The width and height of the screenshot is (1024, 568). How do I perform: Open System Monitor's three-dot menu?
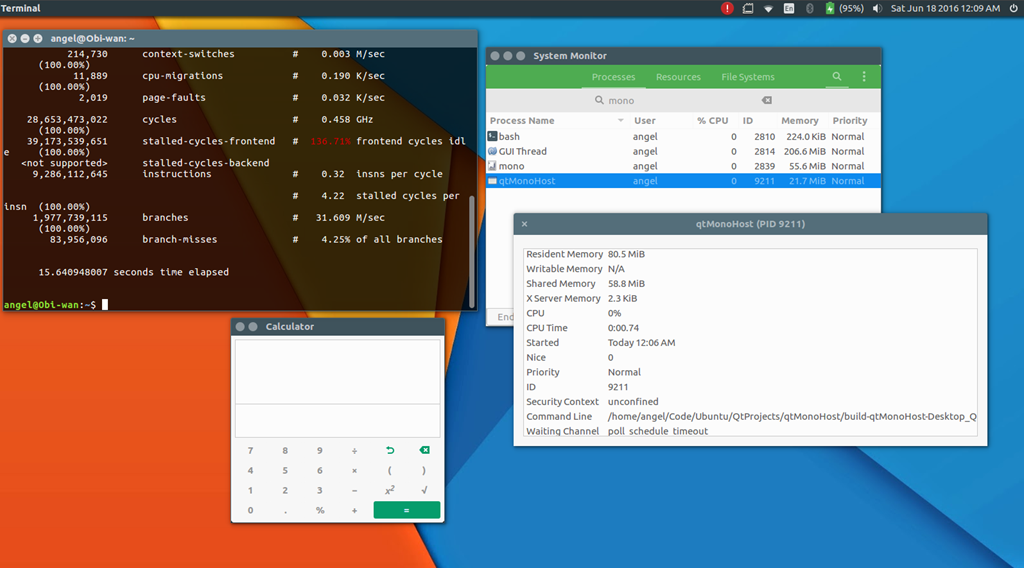tap(864, 77)
